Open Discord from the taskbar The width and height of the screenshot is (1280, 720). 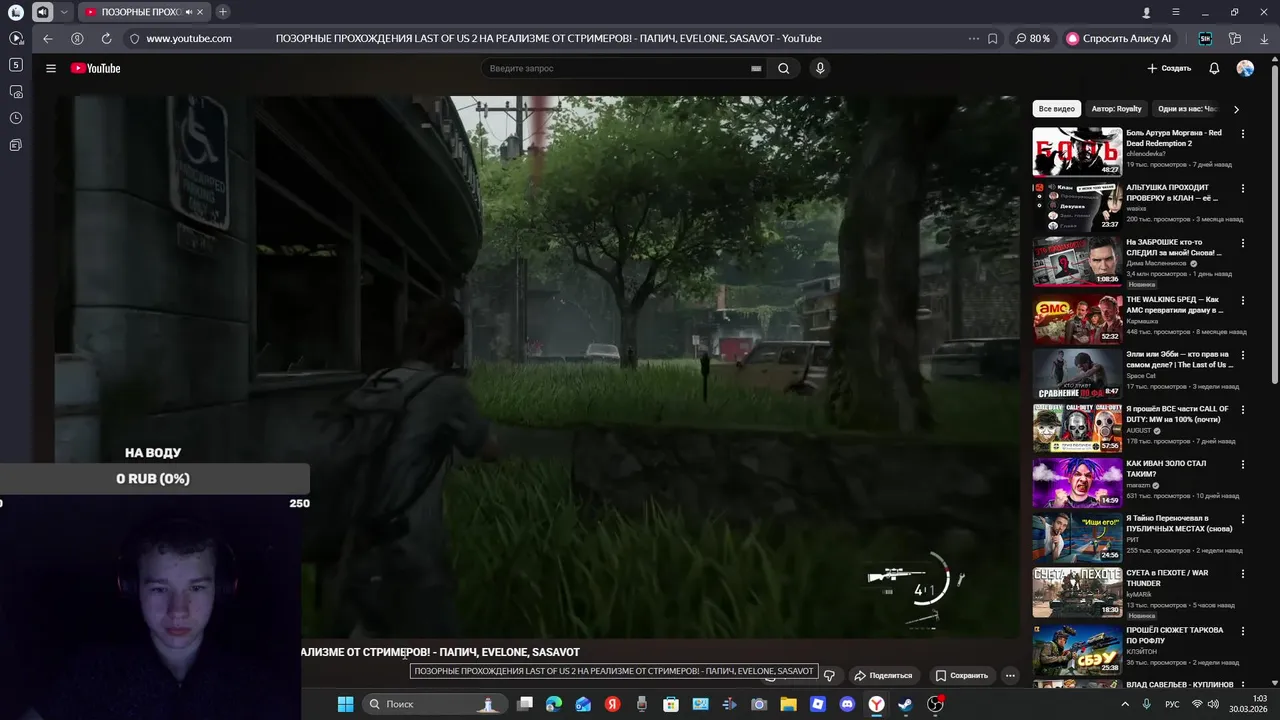[847, 704]
